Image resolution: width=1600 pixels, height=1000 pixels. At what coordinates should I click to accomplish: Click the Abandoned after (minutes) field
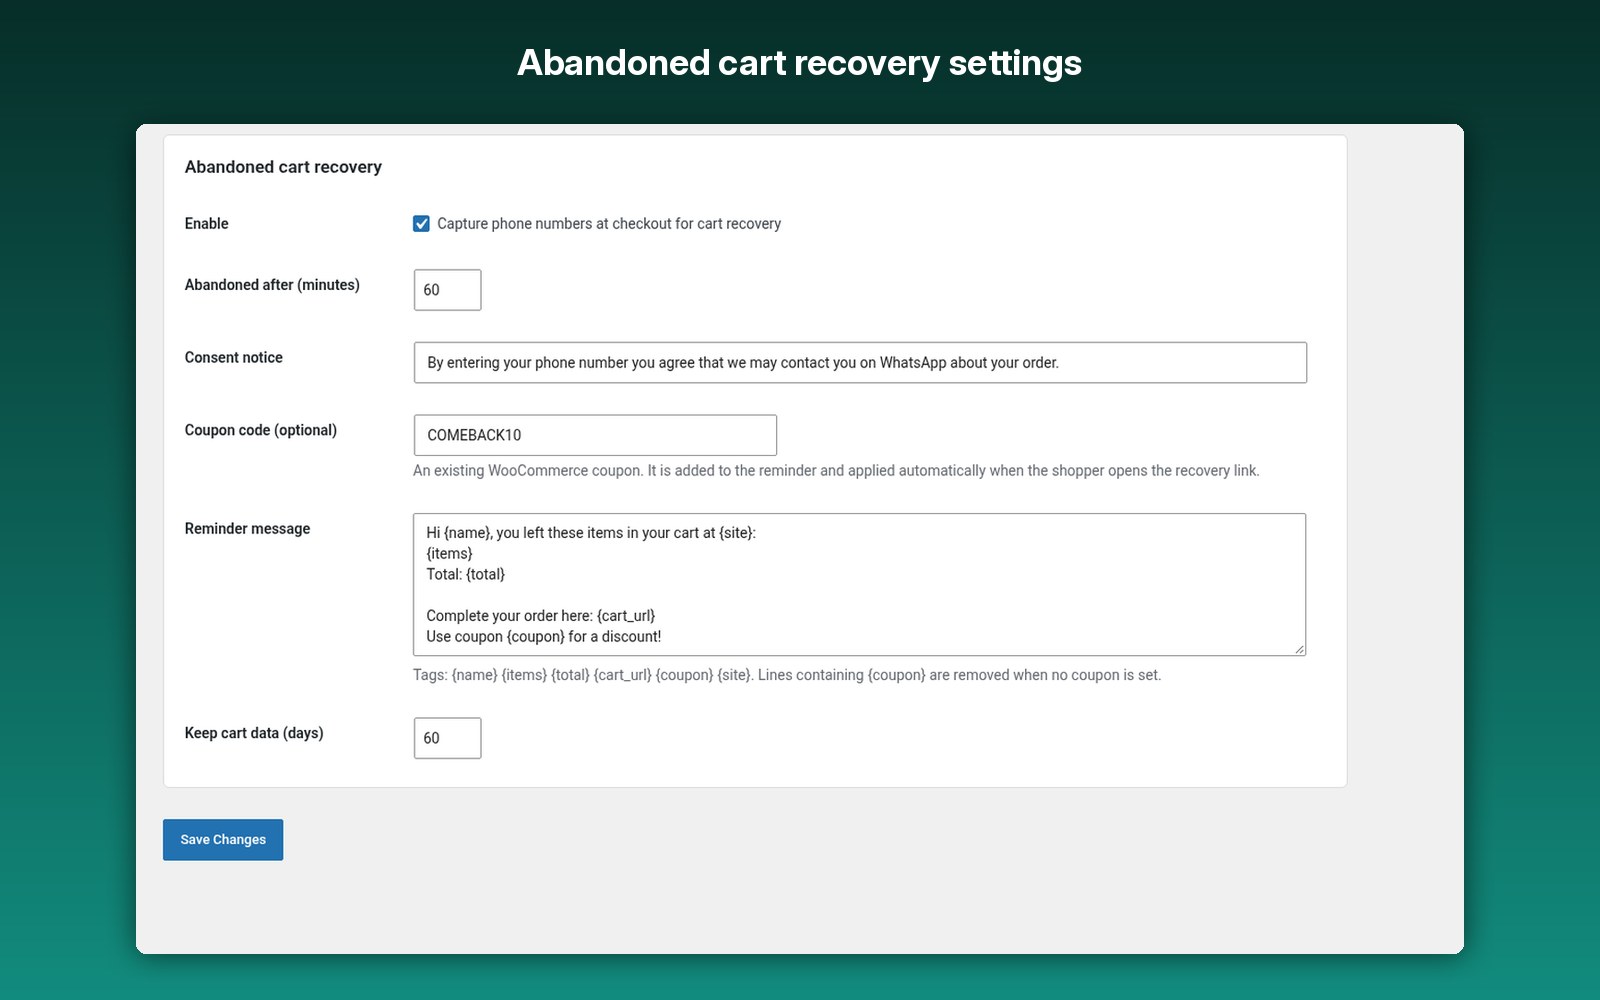point(447,290)
